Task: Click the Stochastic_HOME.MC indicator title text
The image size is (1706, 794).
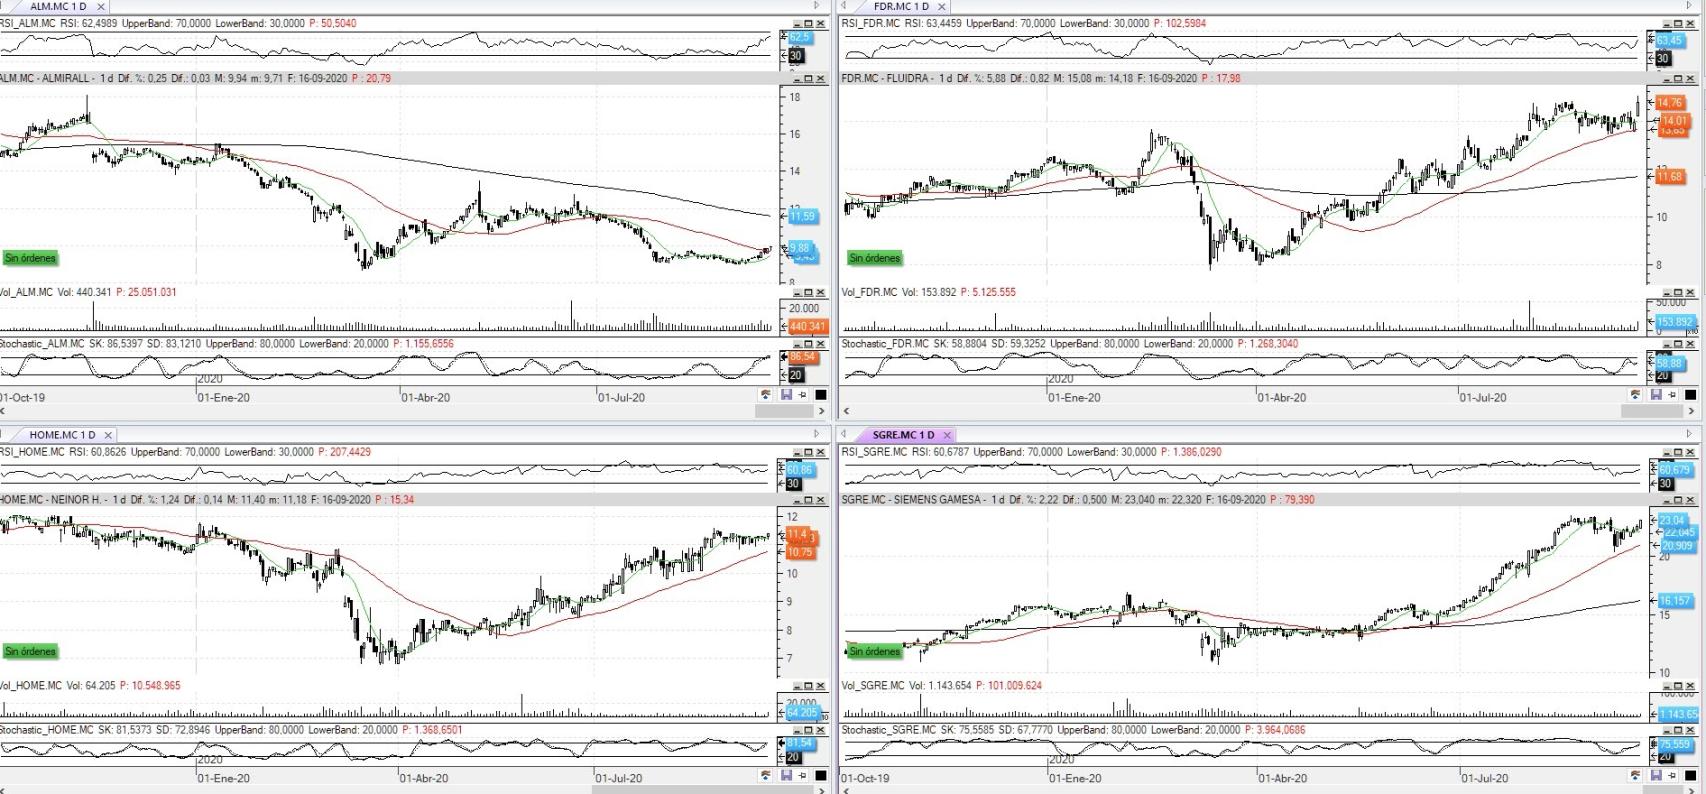Action: pyautogui.click(x=46, y=730)
